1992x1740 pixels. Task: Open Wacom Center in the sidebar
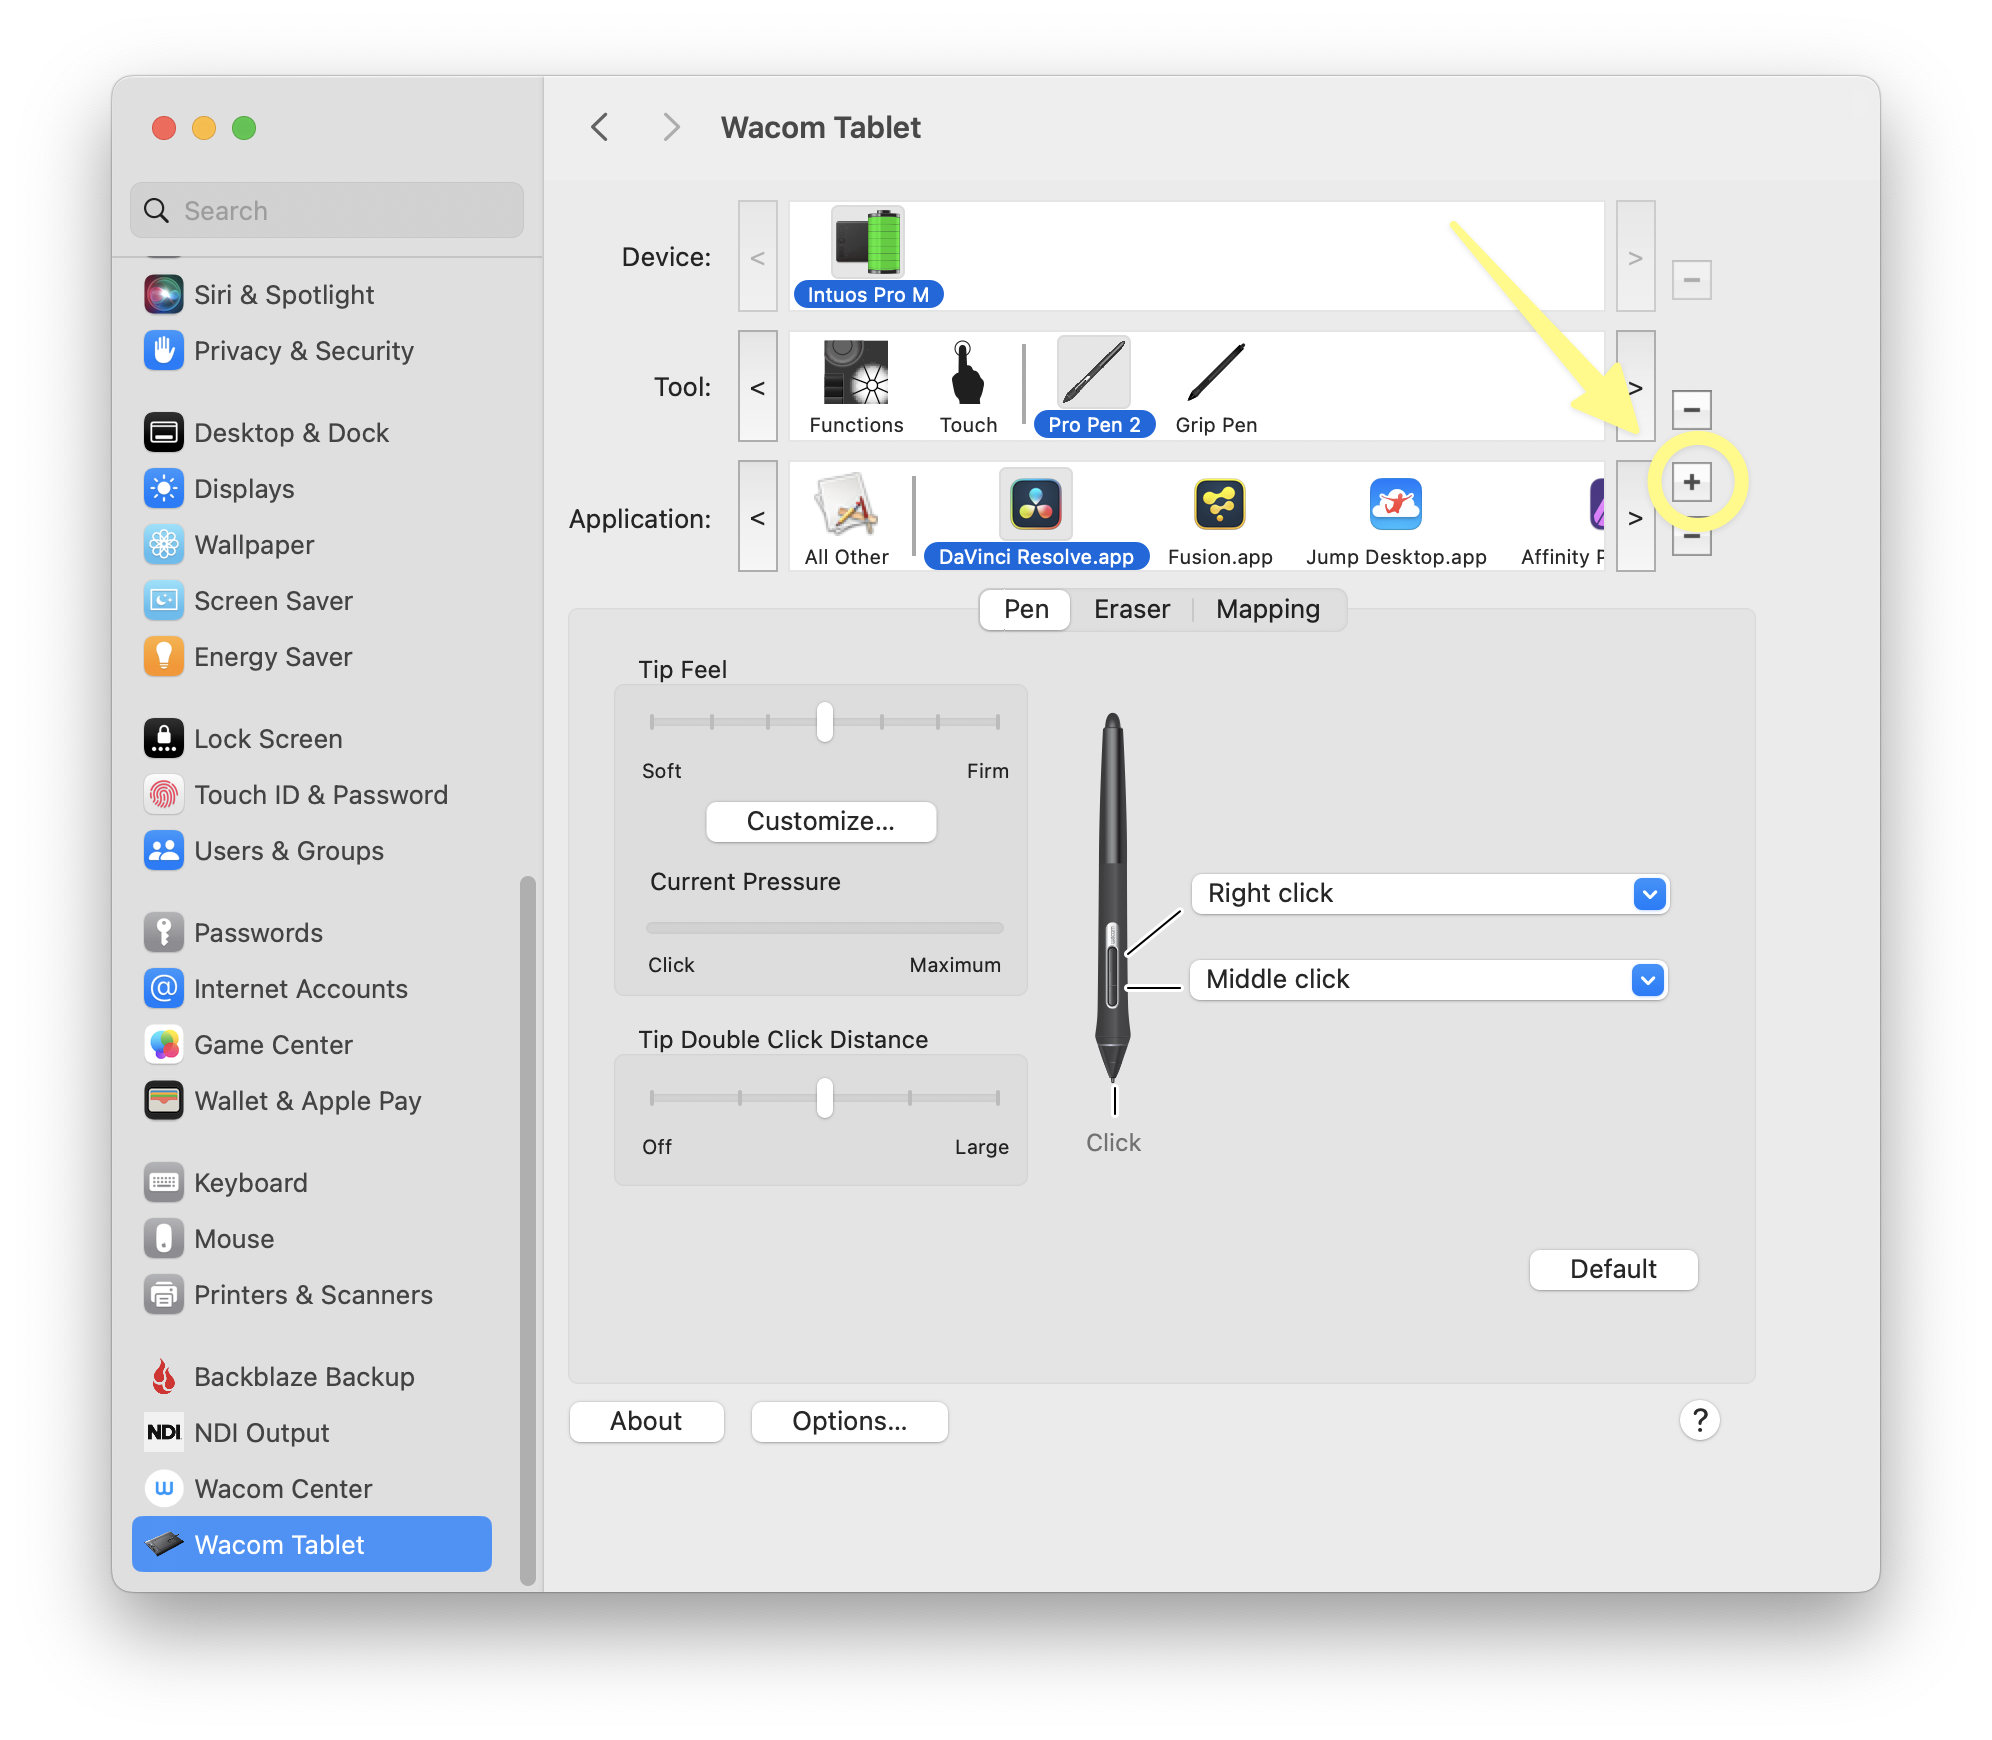click(283, 1488)
